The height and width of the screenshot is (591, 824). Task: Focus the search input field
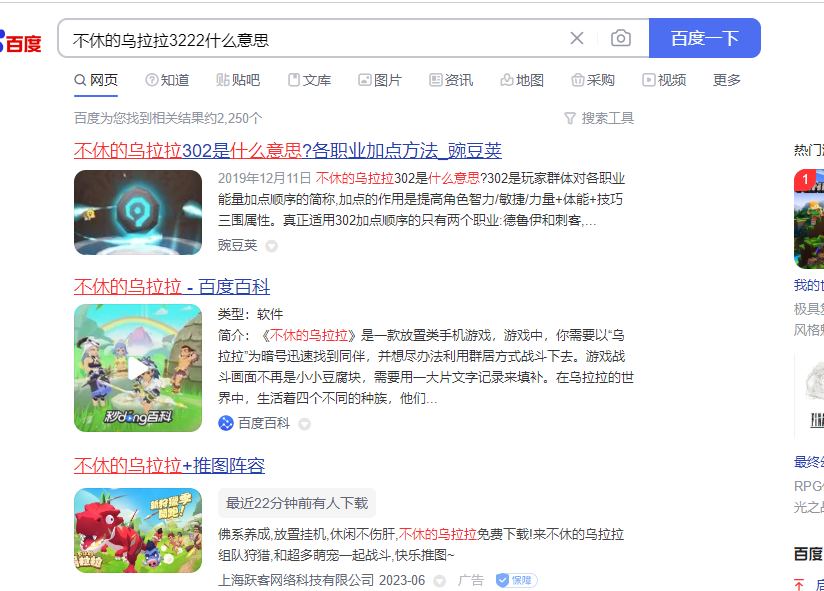click(315, 39)
